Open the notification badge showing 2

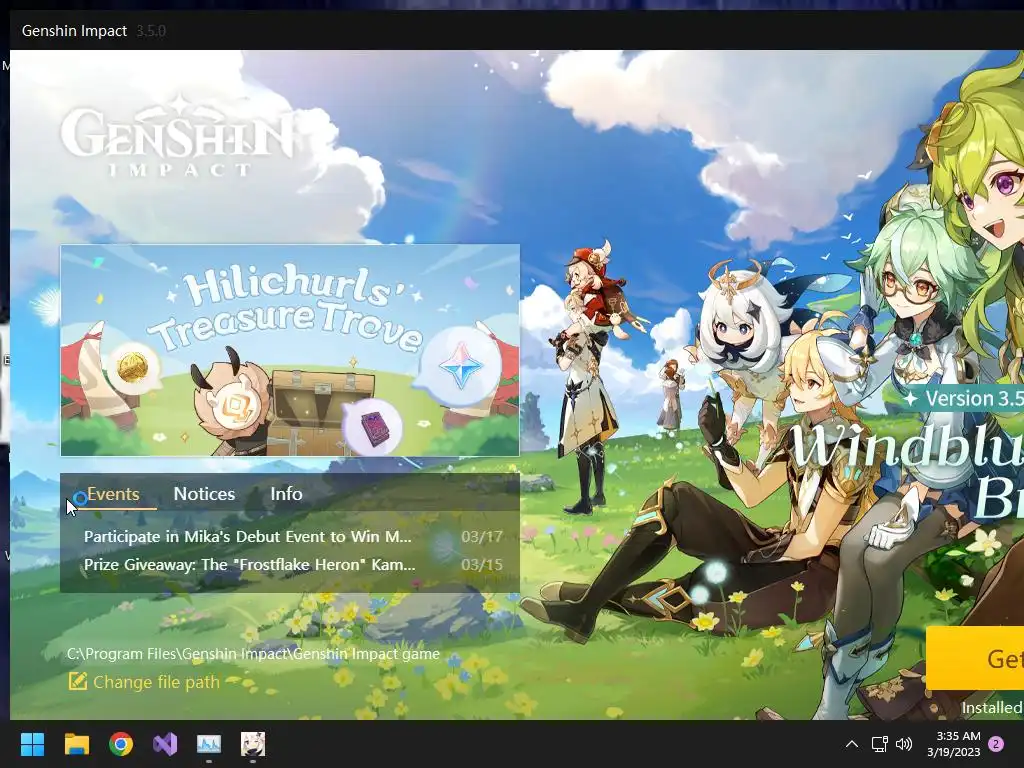[996, 744]
